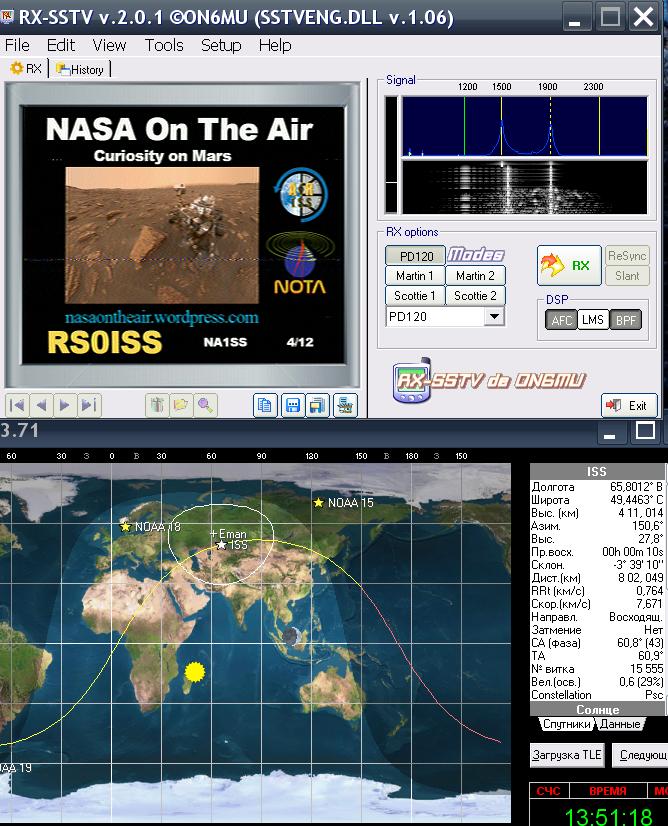Click the Slant correction button
This screenshot has width=668, height=826.
[627, 276]
